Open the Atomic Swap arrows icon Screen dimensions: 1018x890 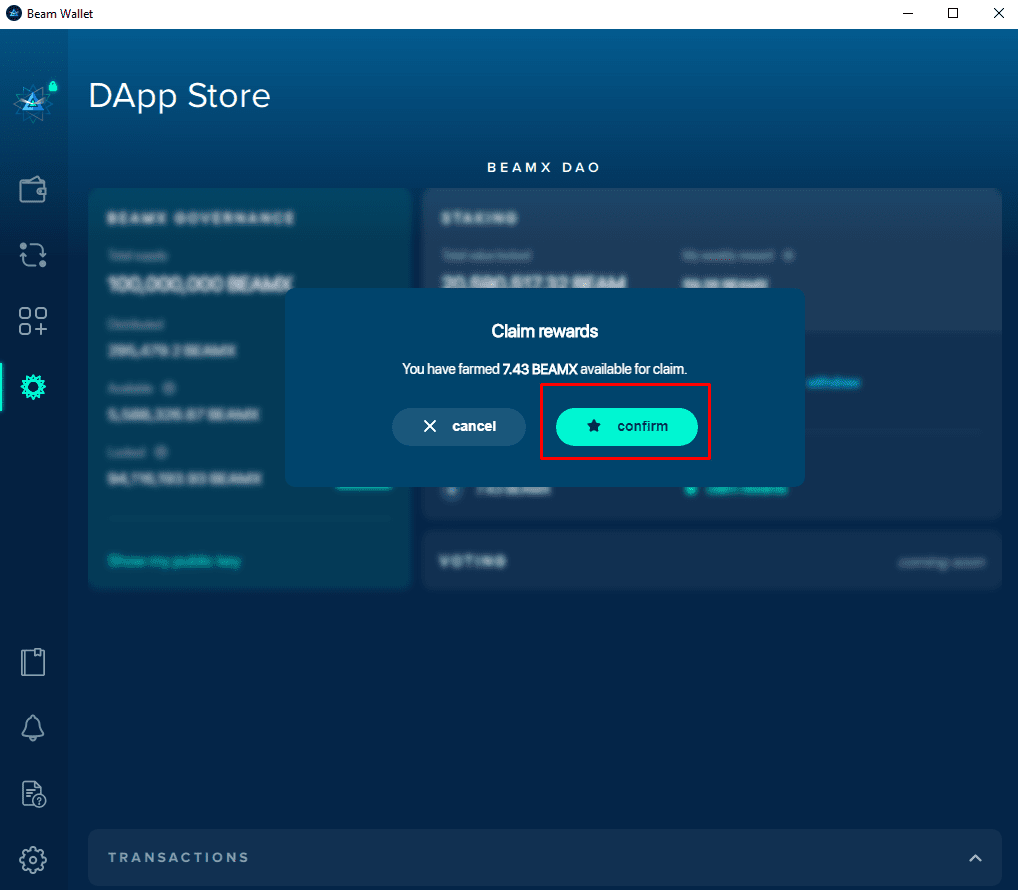pyautogui.click(x=33, y=255)
